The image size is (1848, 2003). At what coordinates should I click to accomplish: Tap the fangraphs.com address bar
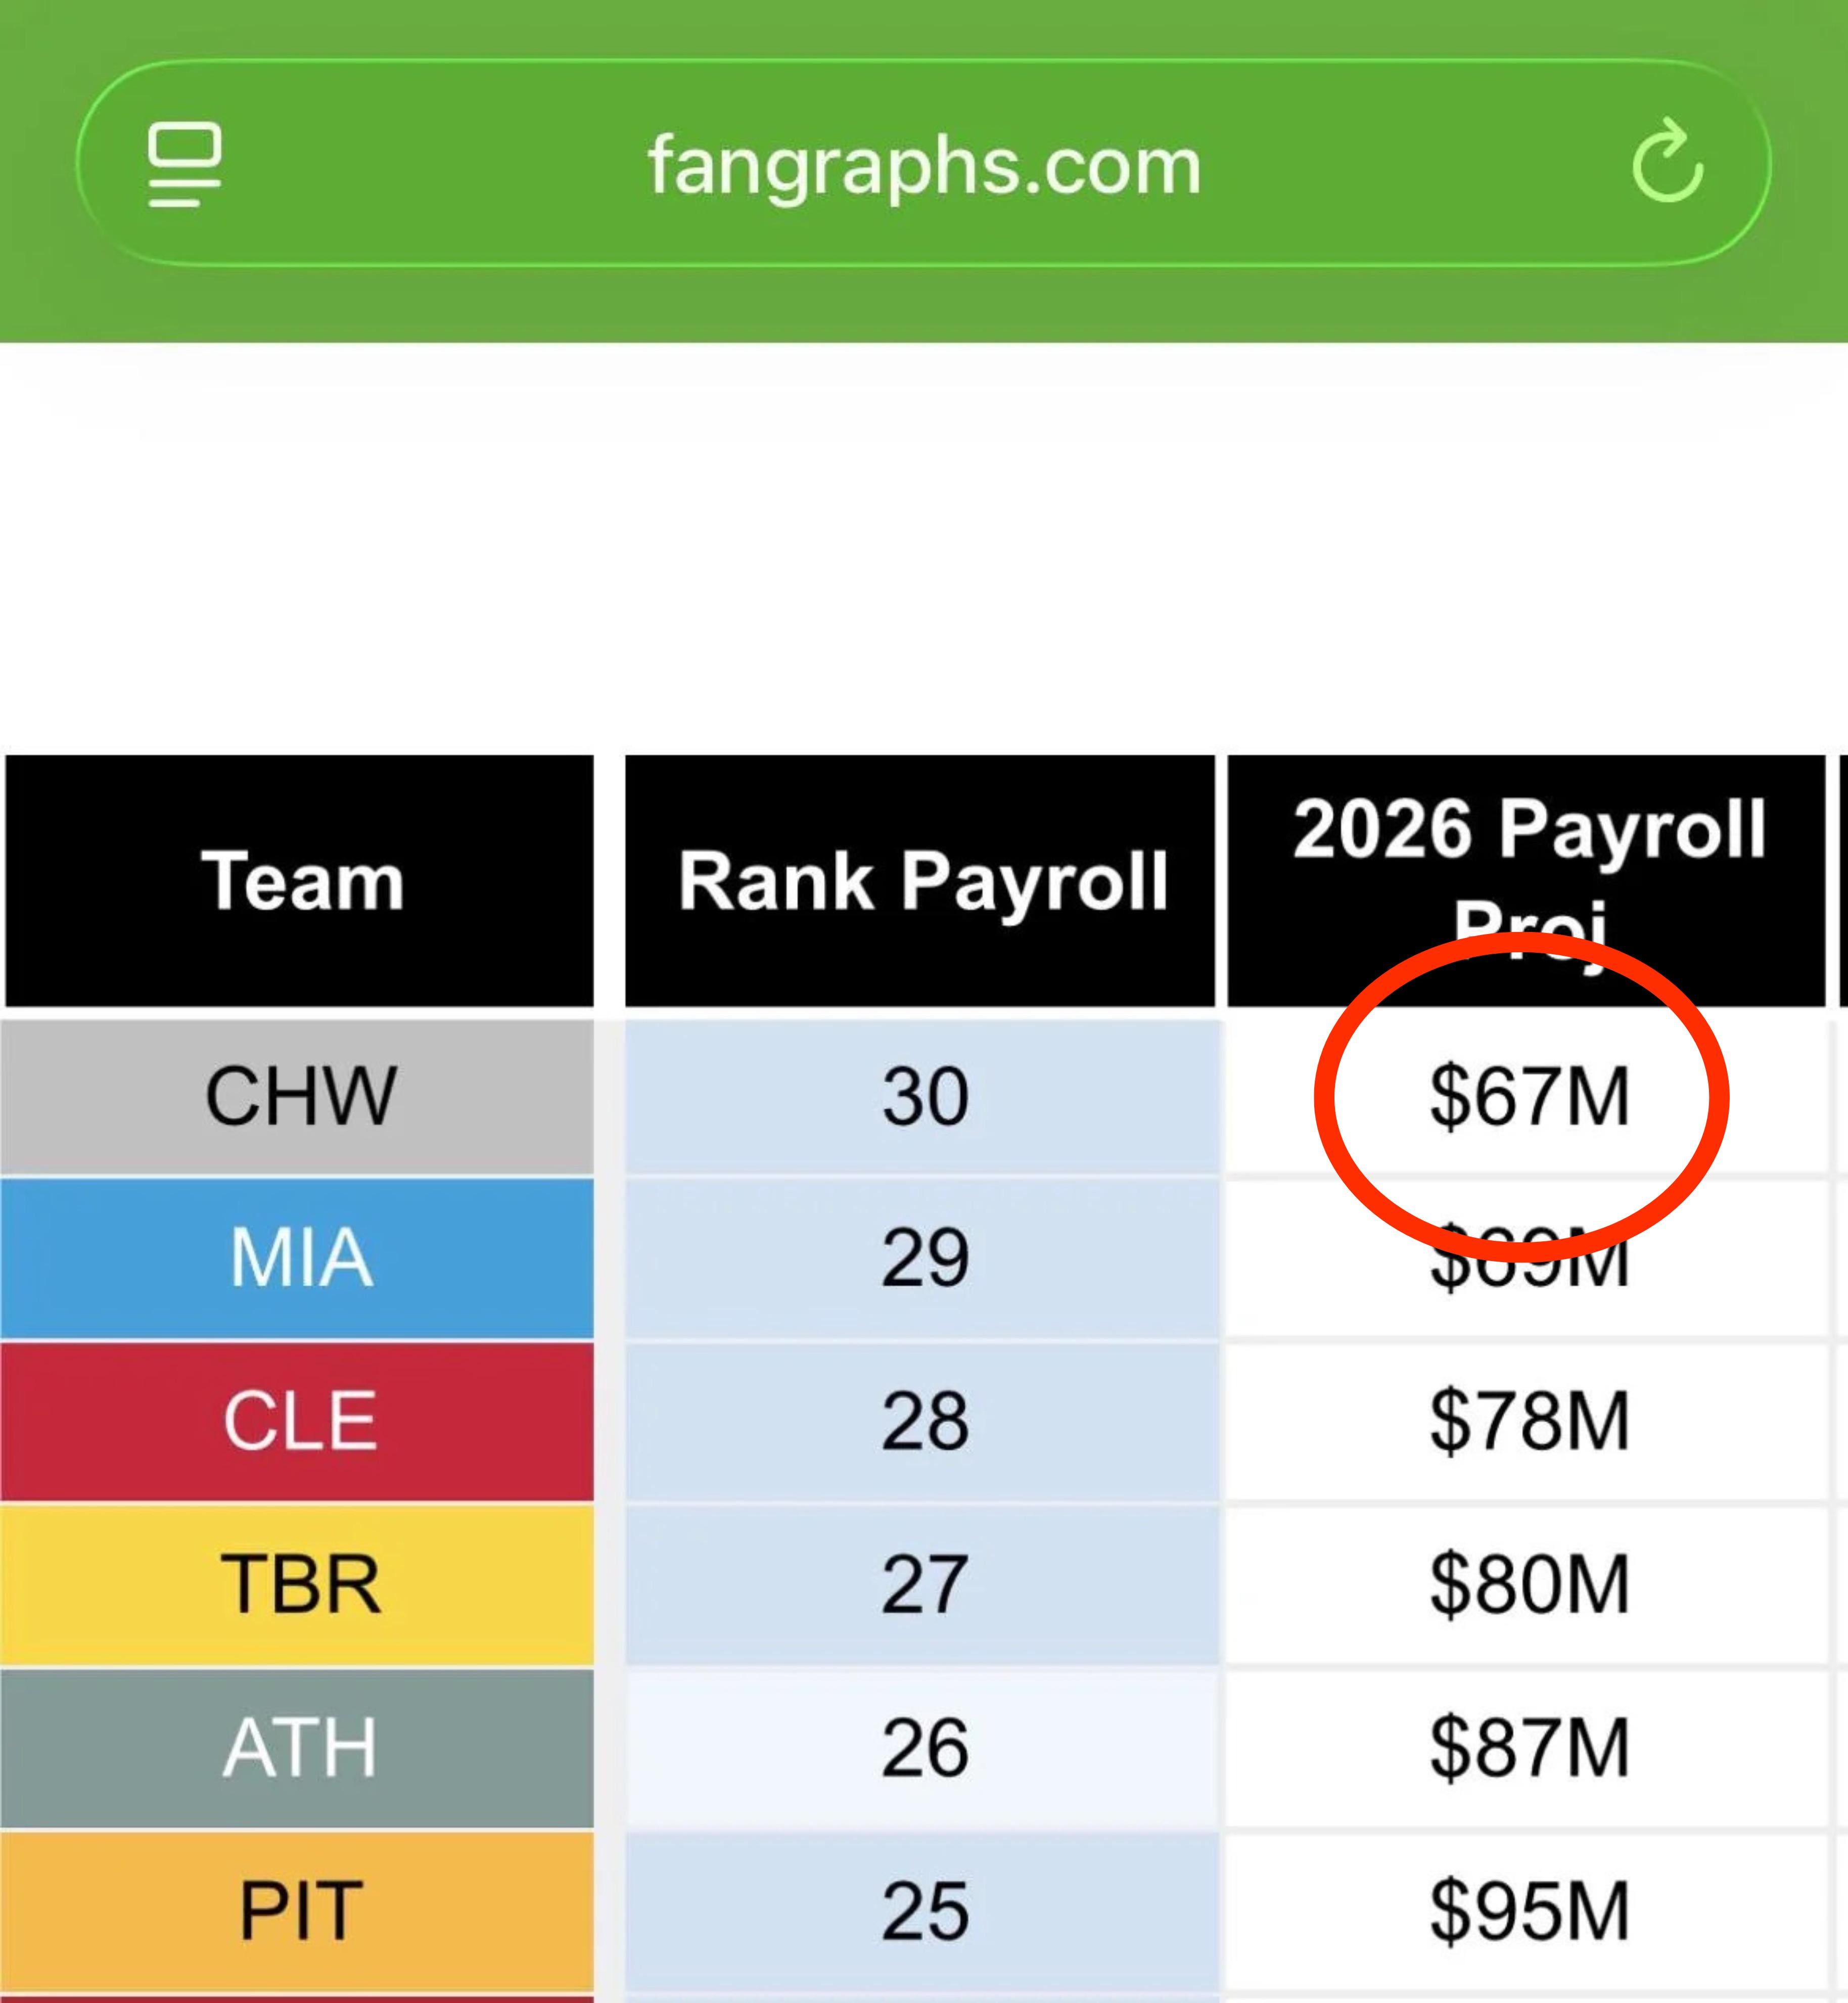pyautogui.click(x=924, y=165)
